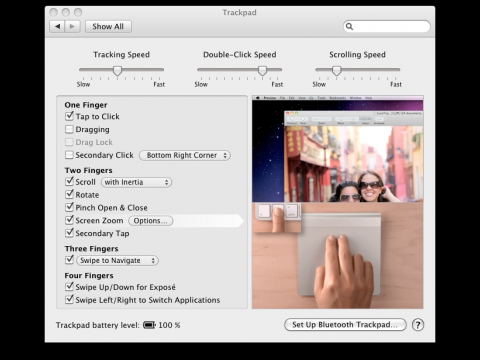This screenshot has height=360, width=480.
Task: Open Screen Zoom Options
Action: [x=151, y=221]
